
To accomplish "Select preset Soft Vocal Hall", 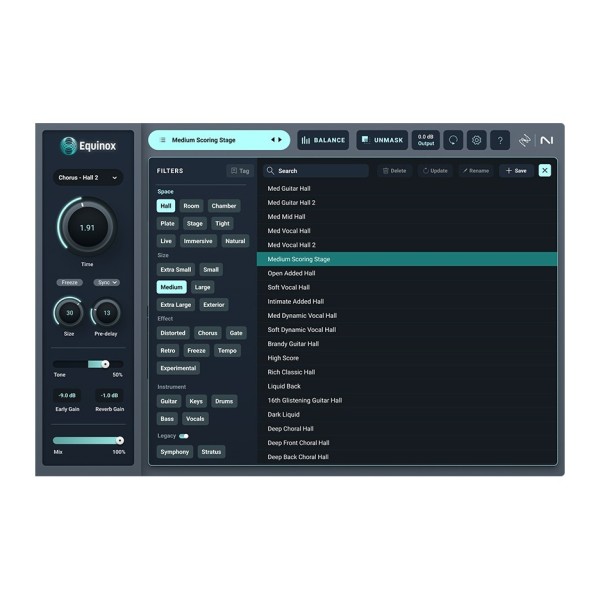I will tap(407, 287).
